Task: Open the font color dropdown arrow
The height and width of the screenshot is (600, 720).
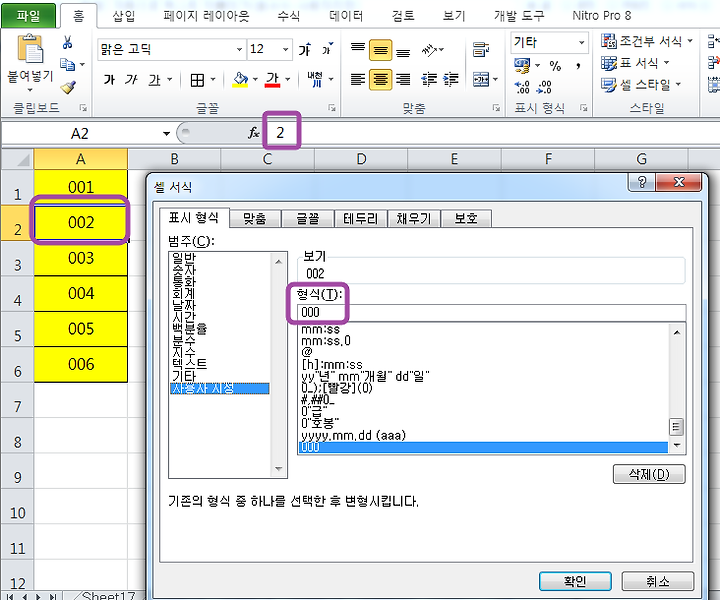Action: tap(288, 80)
